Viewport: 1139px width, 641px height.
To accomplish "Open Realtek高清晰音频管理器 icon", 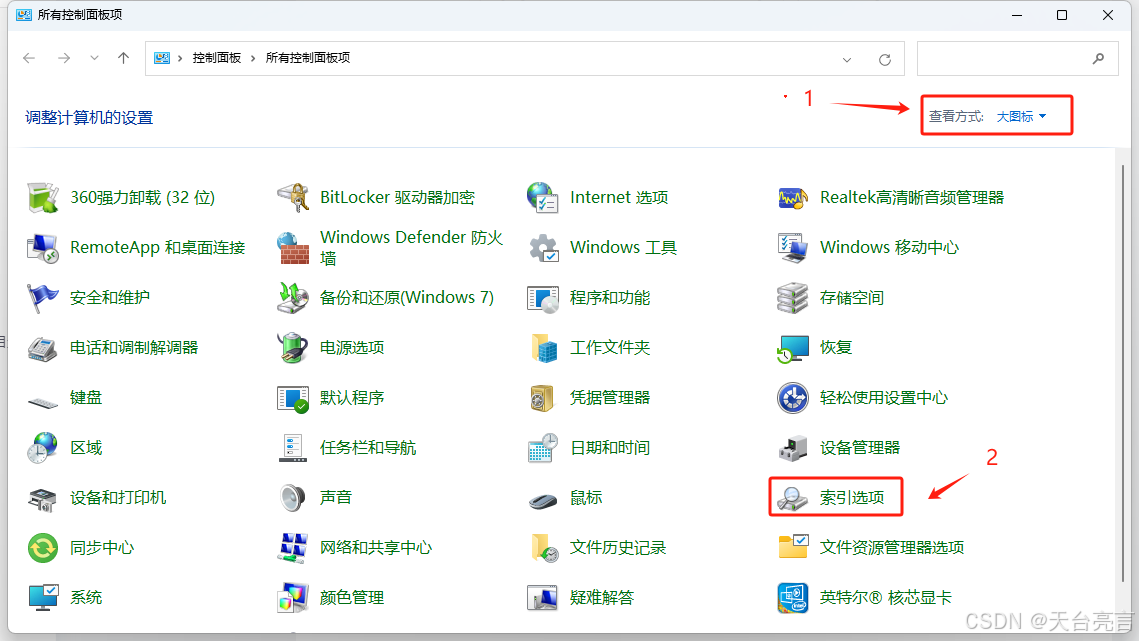I will click(x=793, y=198).
